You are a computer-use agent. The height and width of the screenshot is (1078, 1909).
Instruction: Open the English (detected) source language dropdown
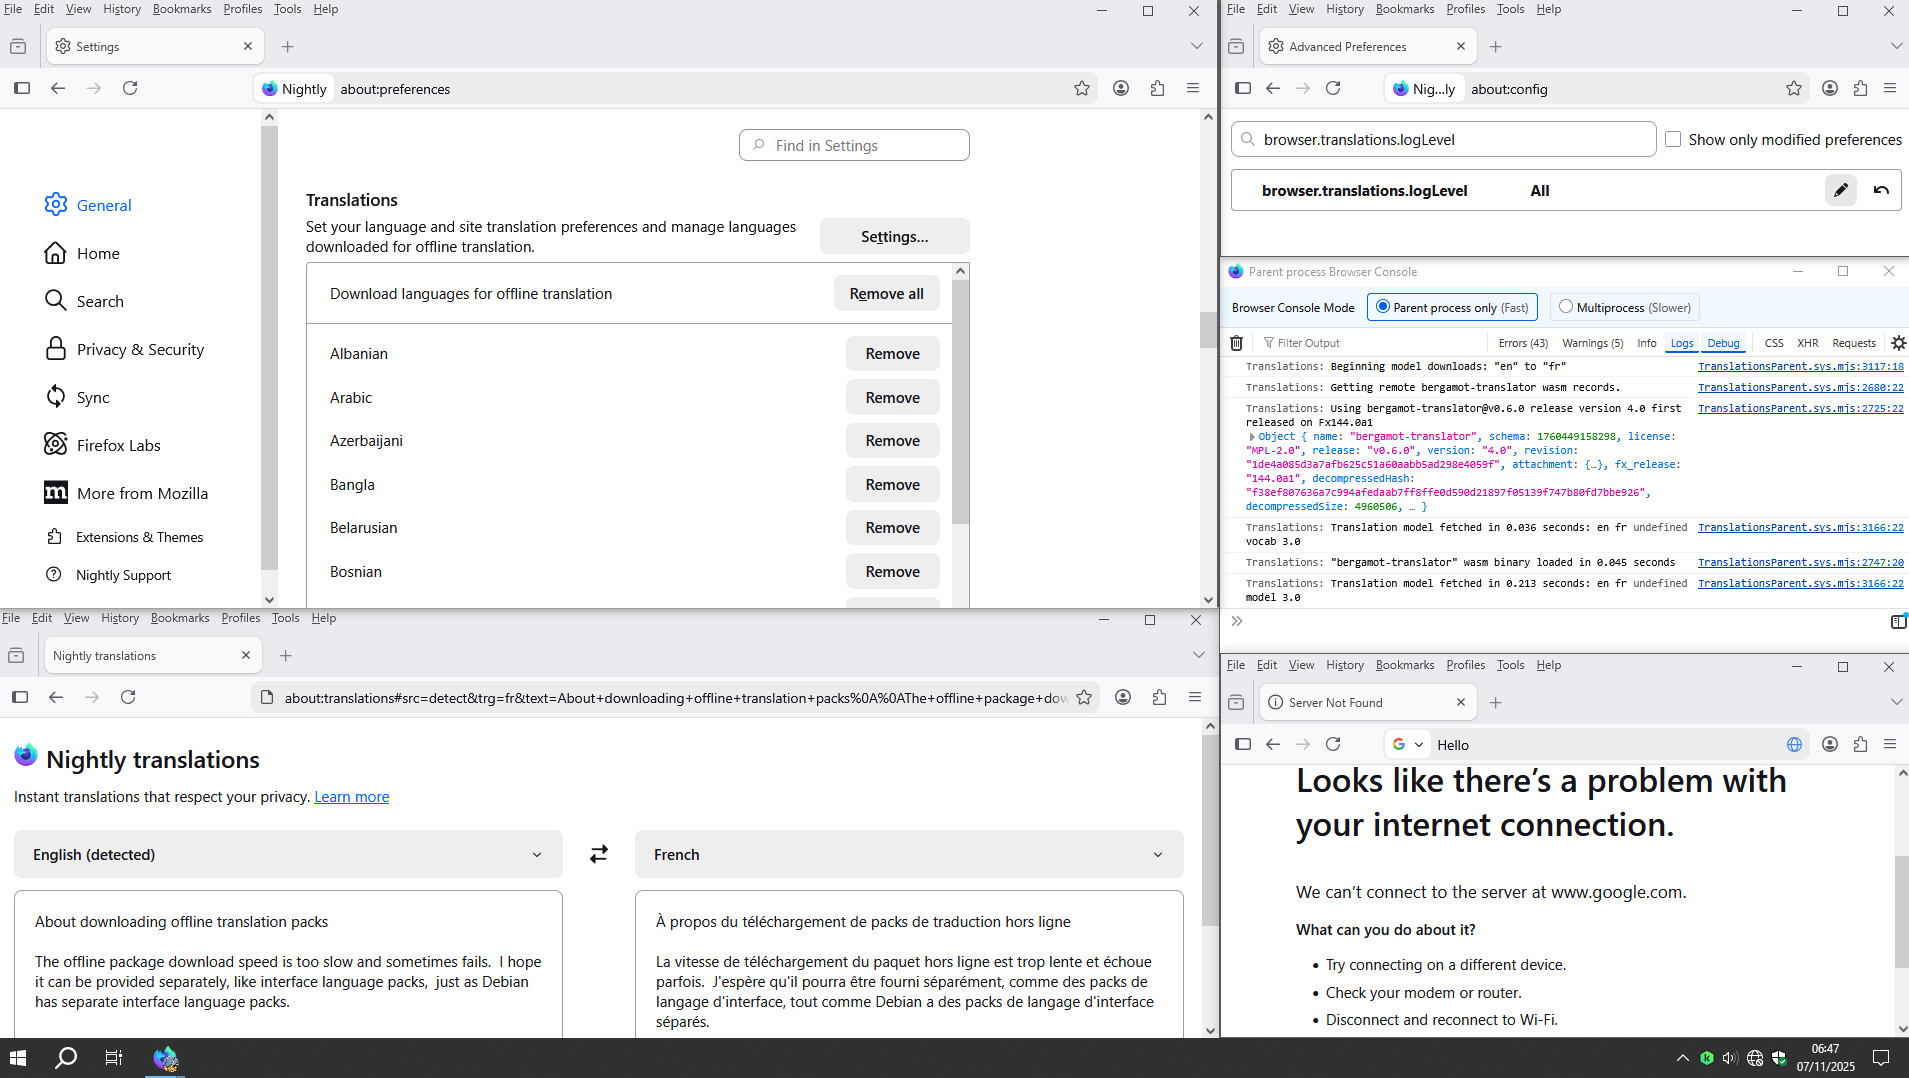(x=288, y=854)
